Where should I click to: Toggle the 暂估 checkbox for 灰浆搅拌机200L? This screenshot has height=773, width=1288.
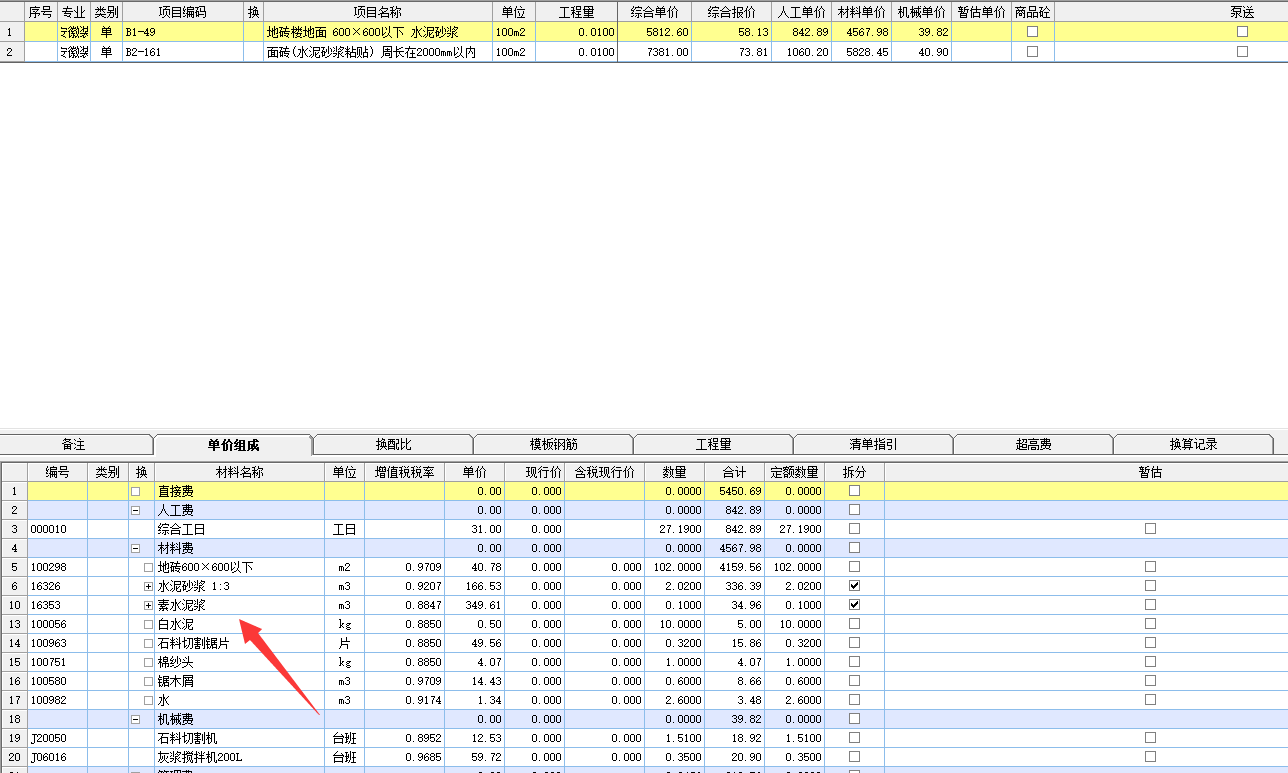pyautogui.click(x=1150, y=757)
